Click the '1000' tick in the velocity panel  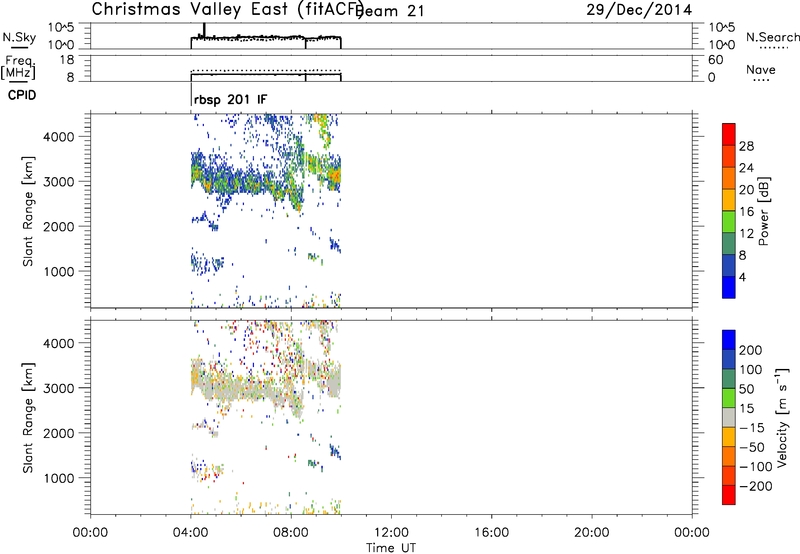[58, 478]
